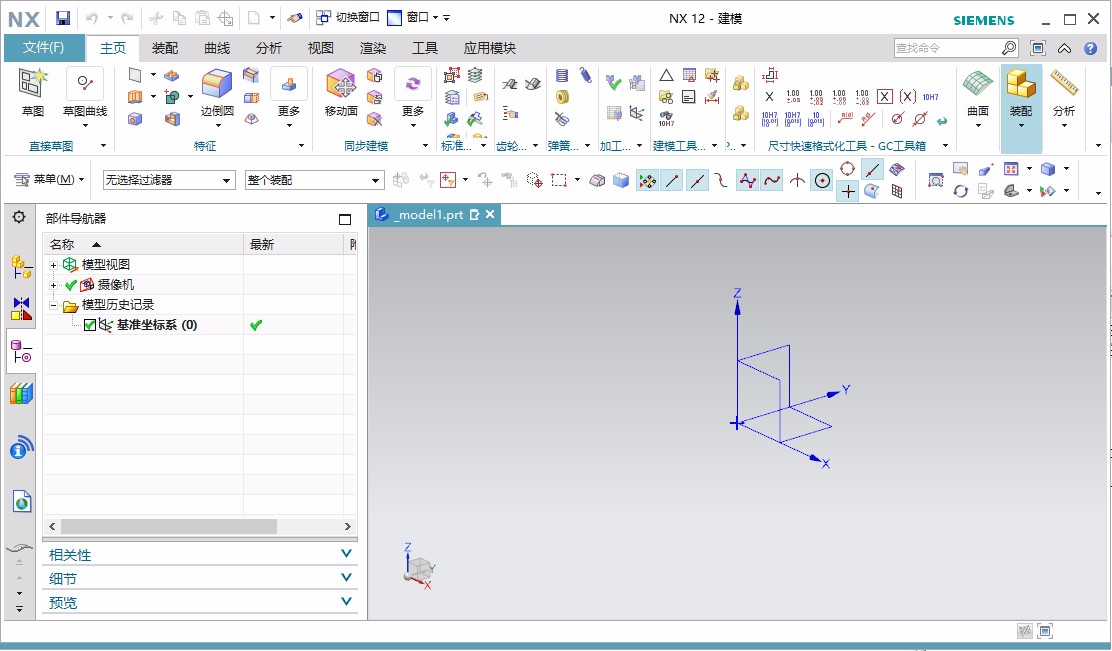Expand the 模型视图 tree node
This screenshot has height=651, width=1112.
click(51, 265)
